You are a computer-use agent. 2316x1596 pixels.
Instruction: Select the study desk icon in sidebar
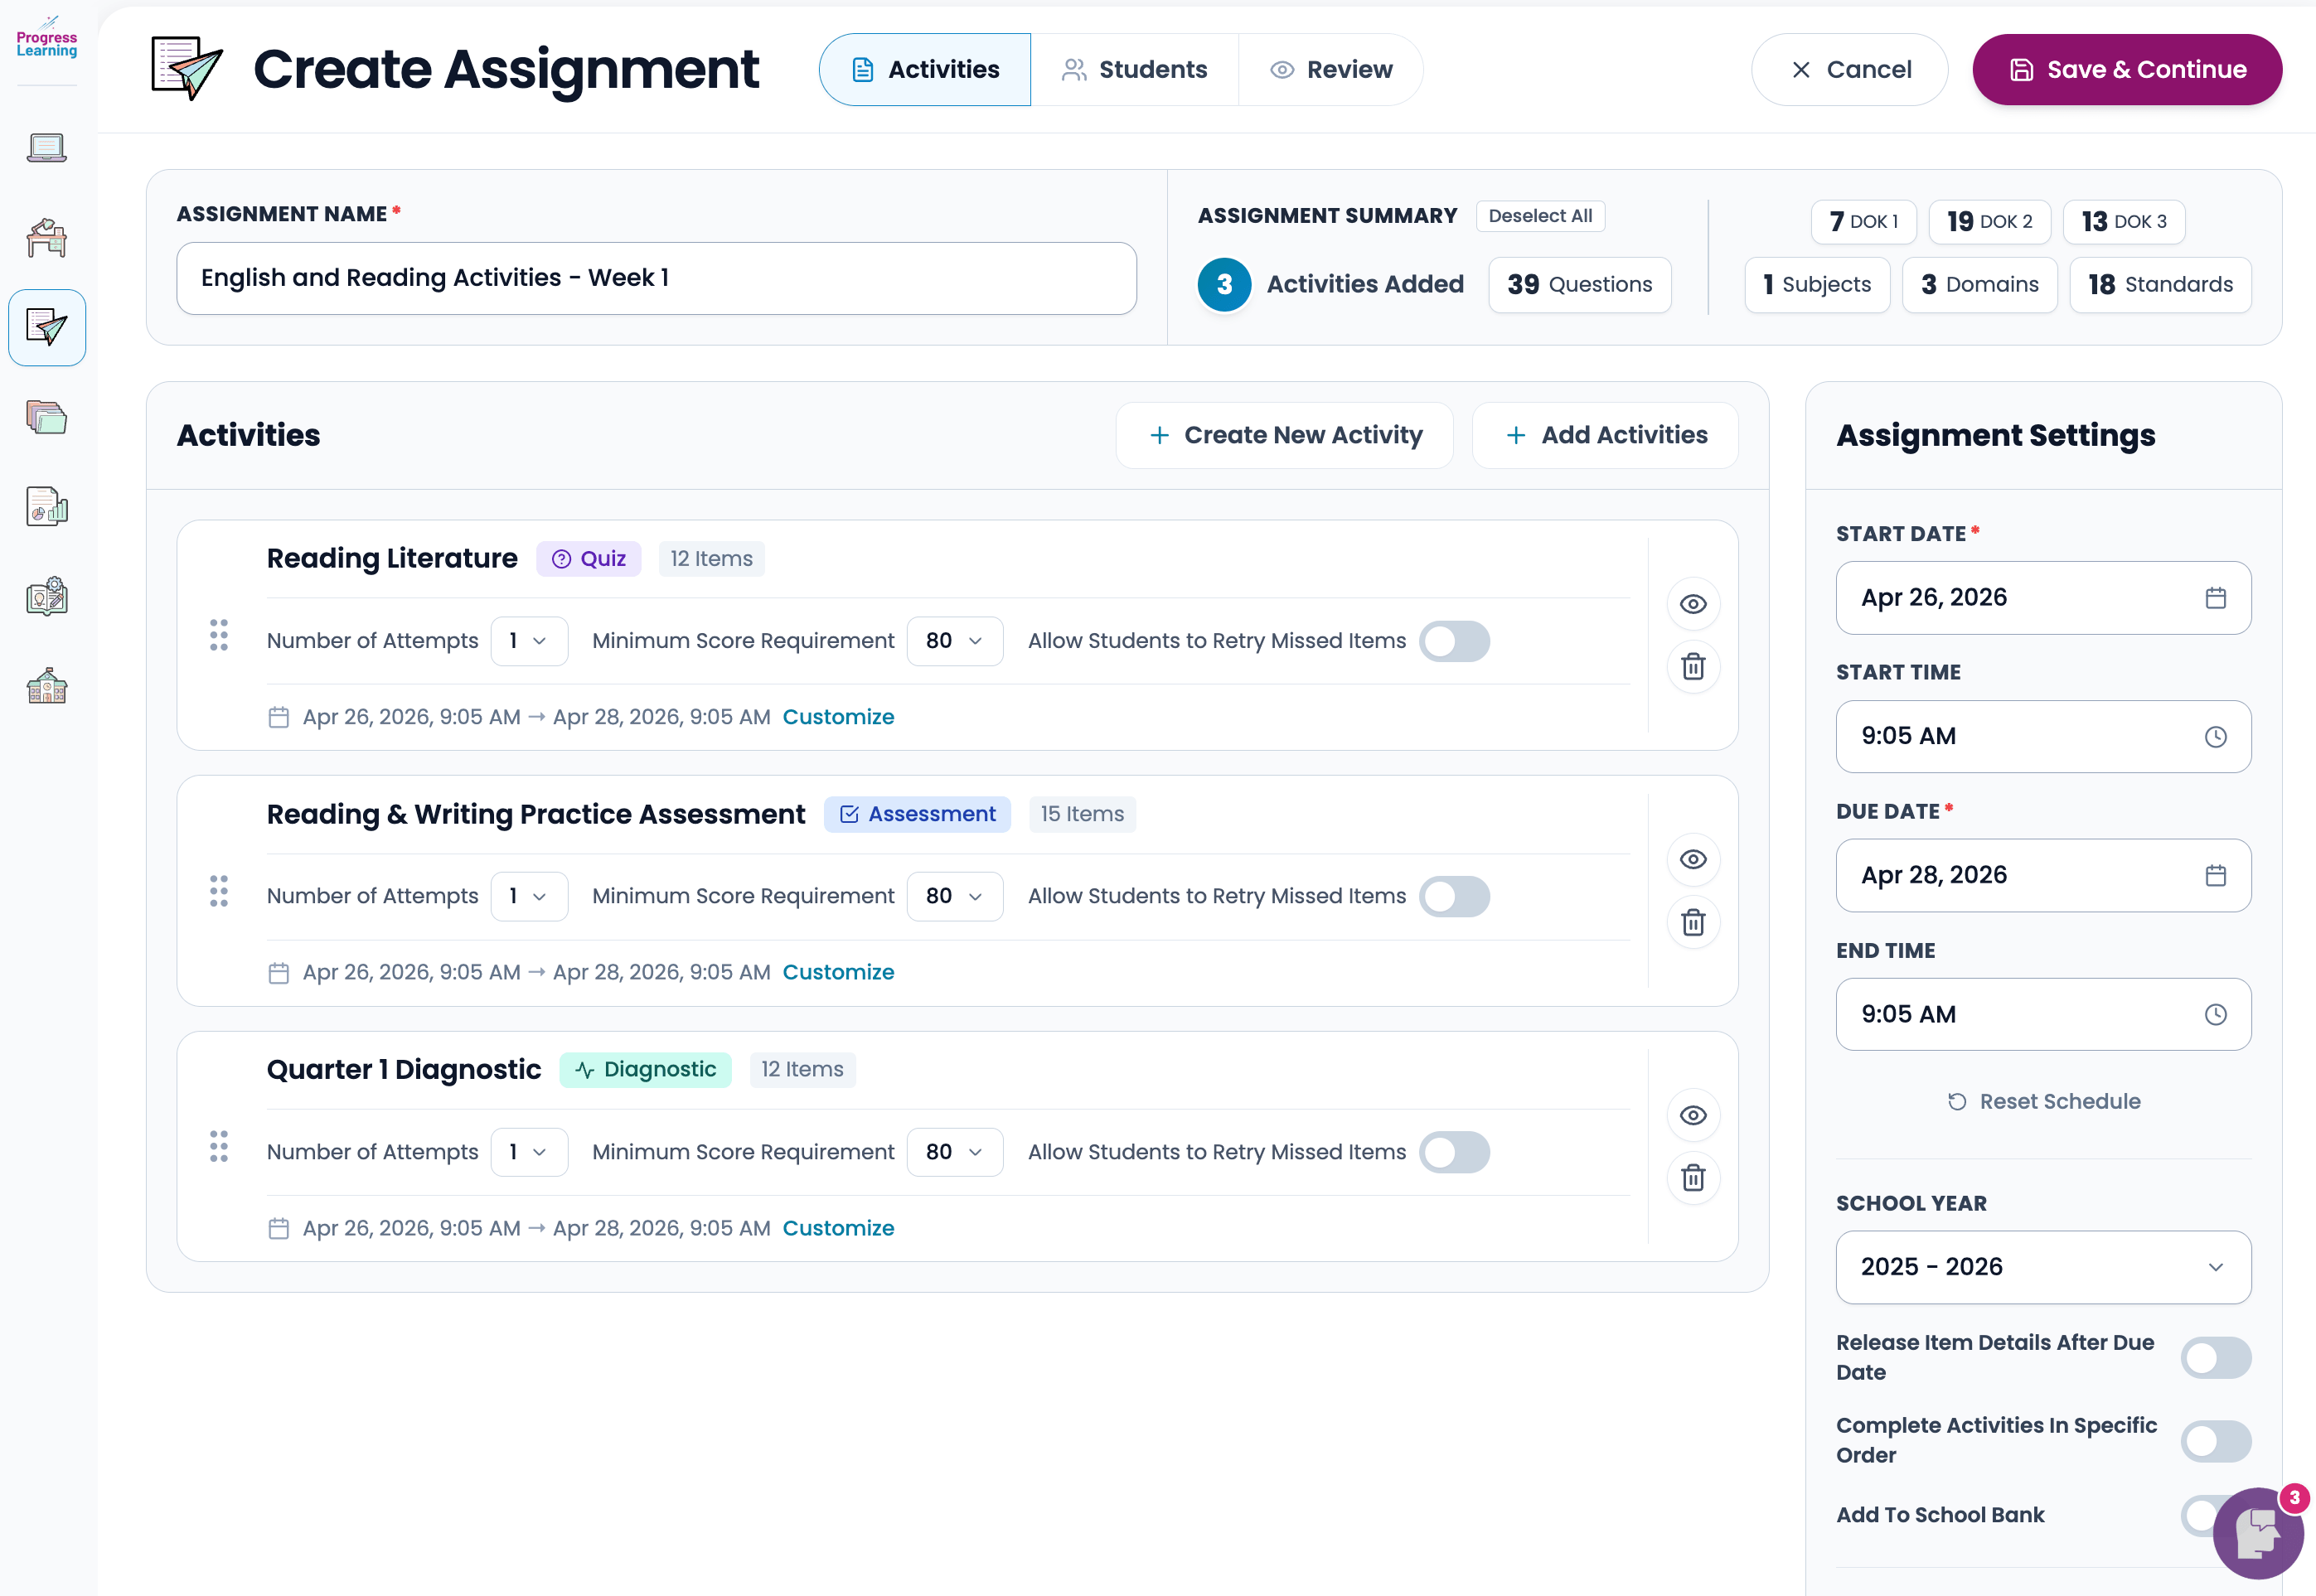(x=47, y=237)
